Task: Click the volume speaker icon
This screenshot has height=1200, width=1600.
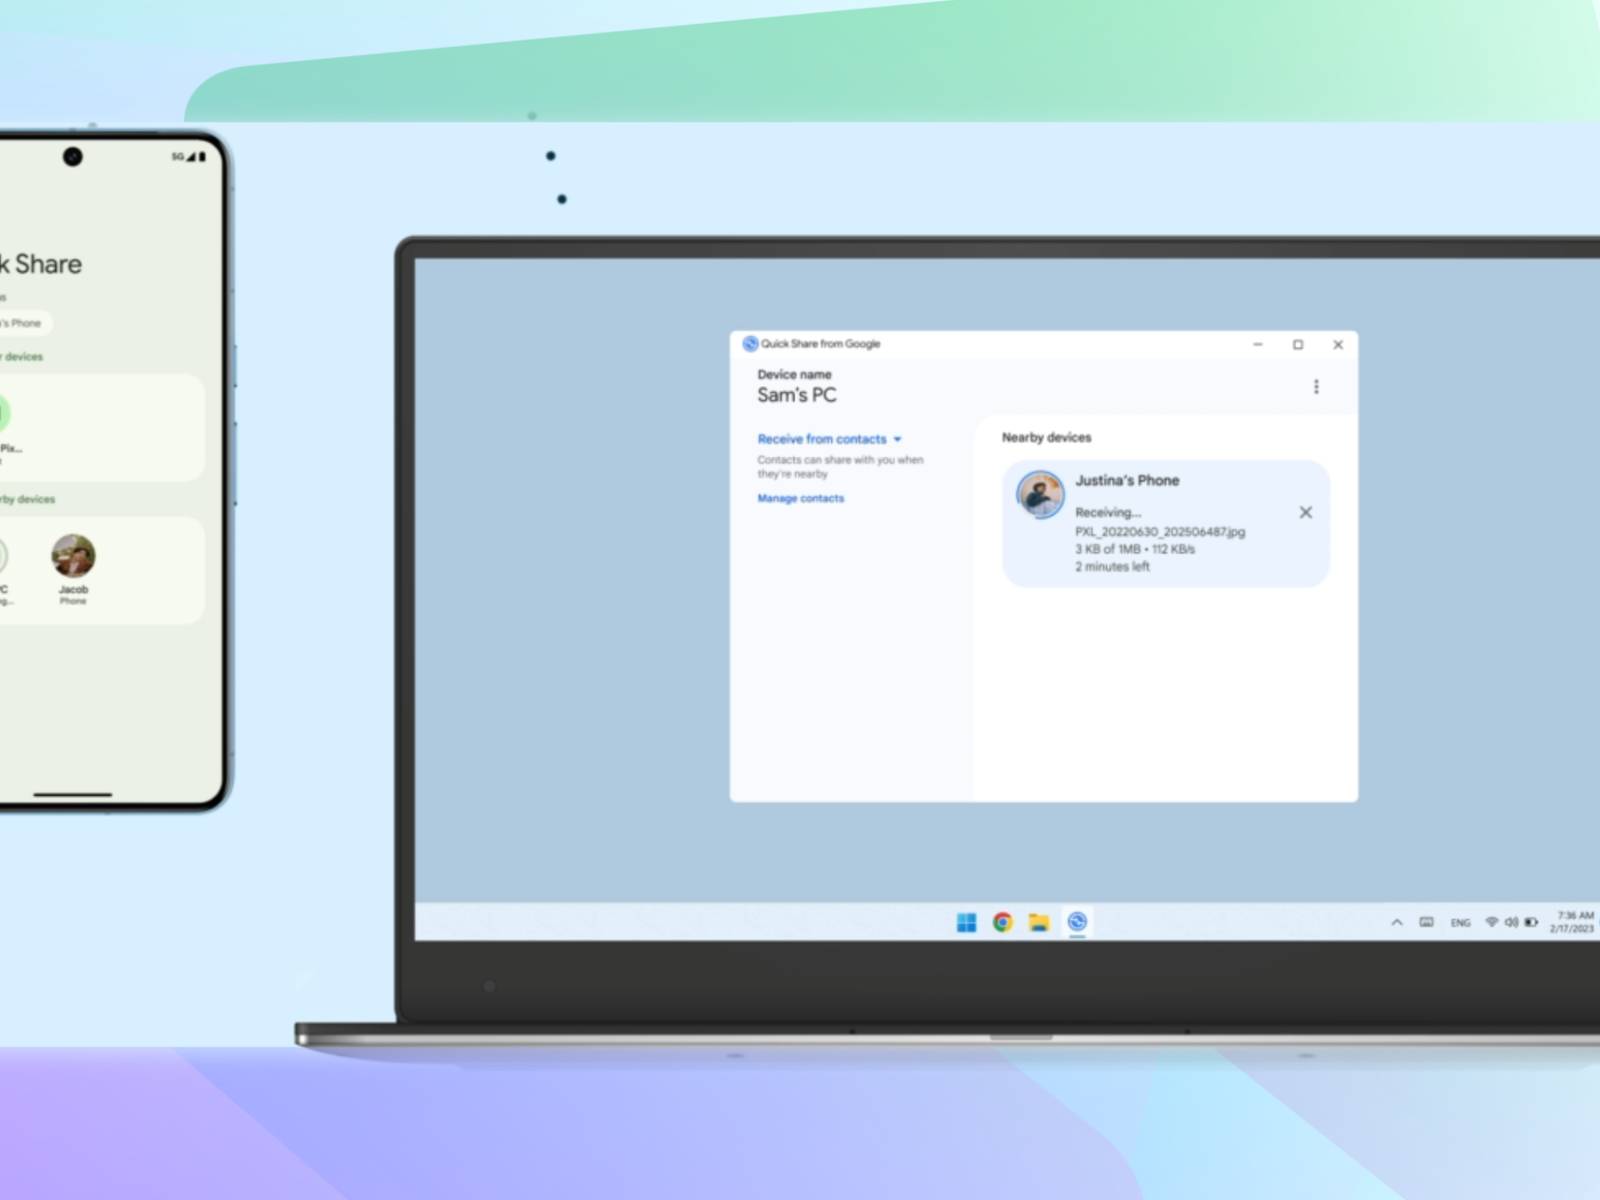Action: (x=1511, y=922)
